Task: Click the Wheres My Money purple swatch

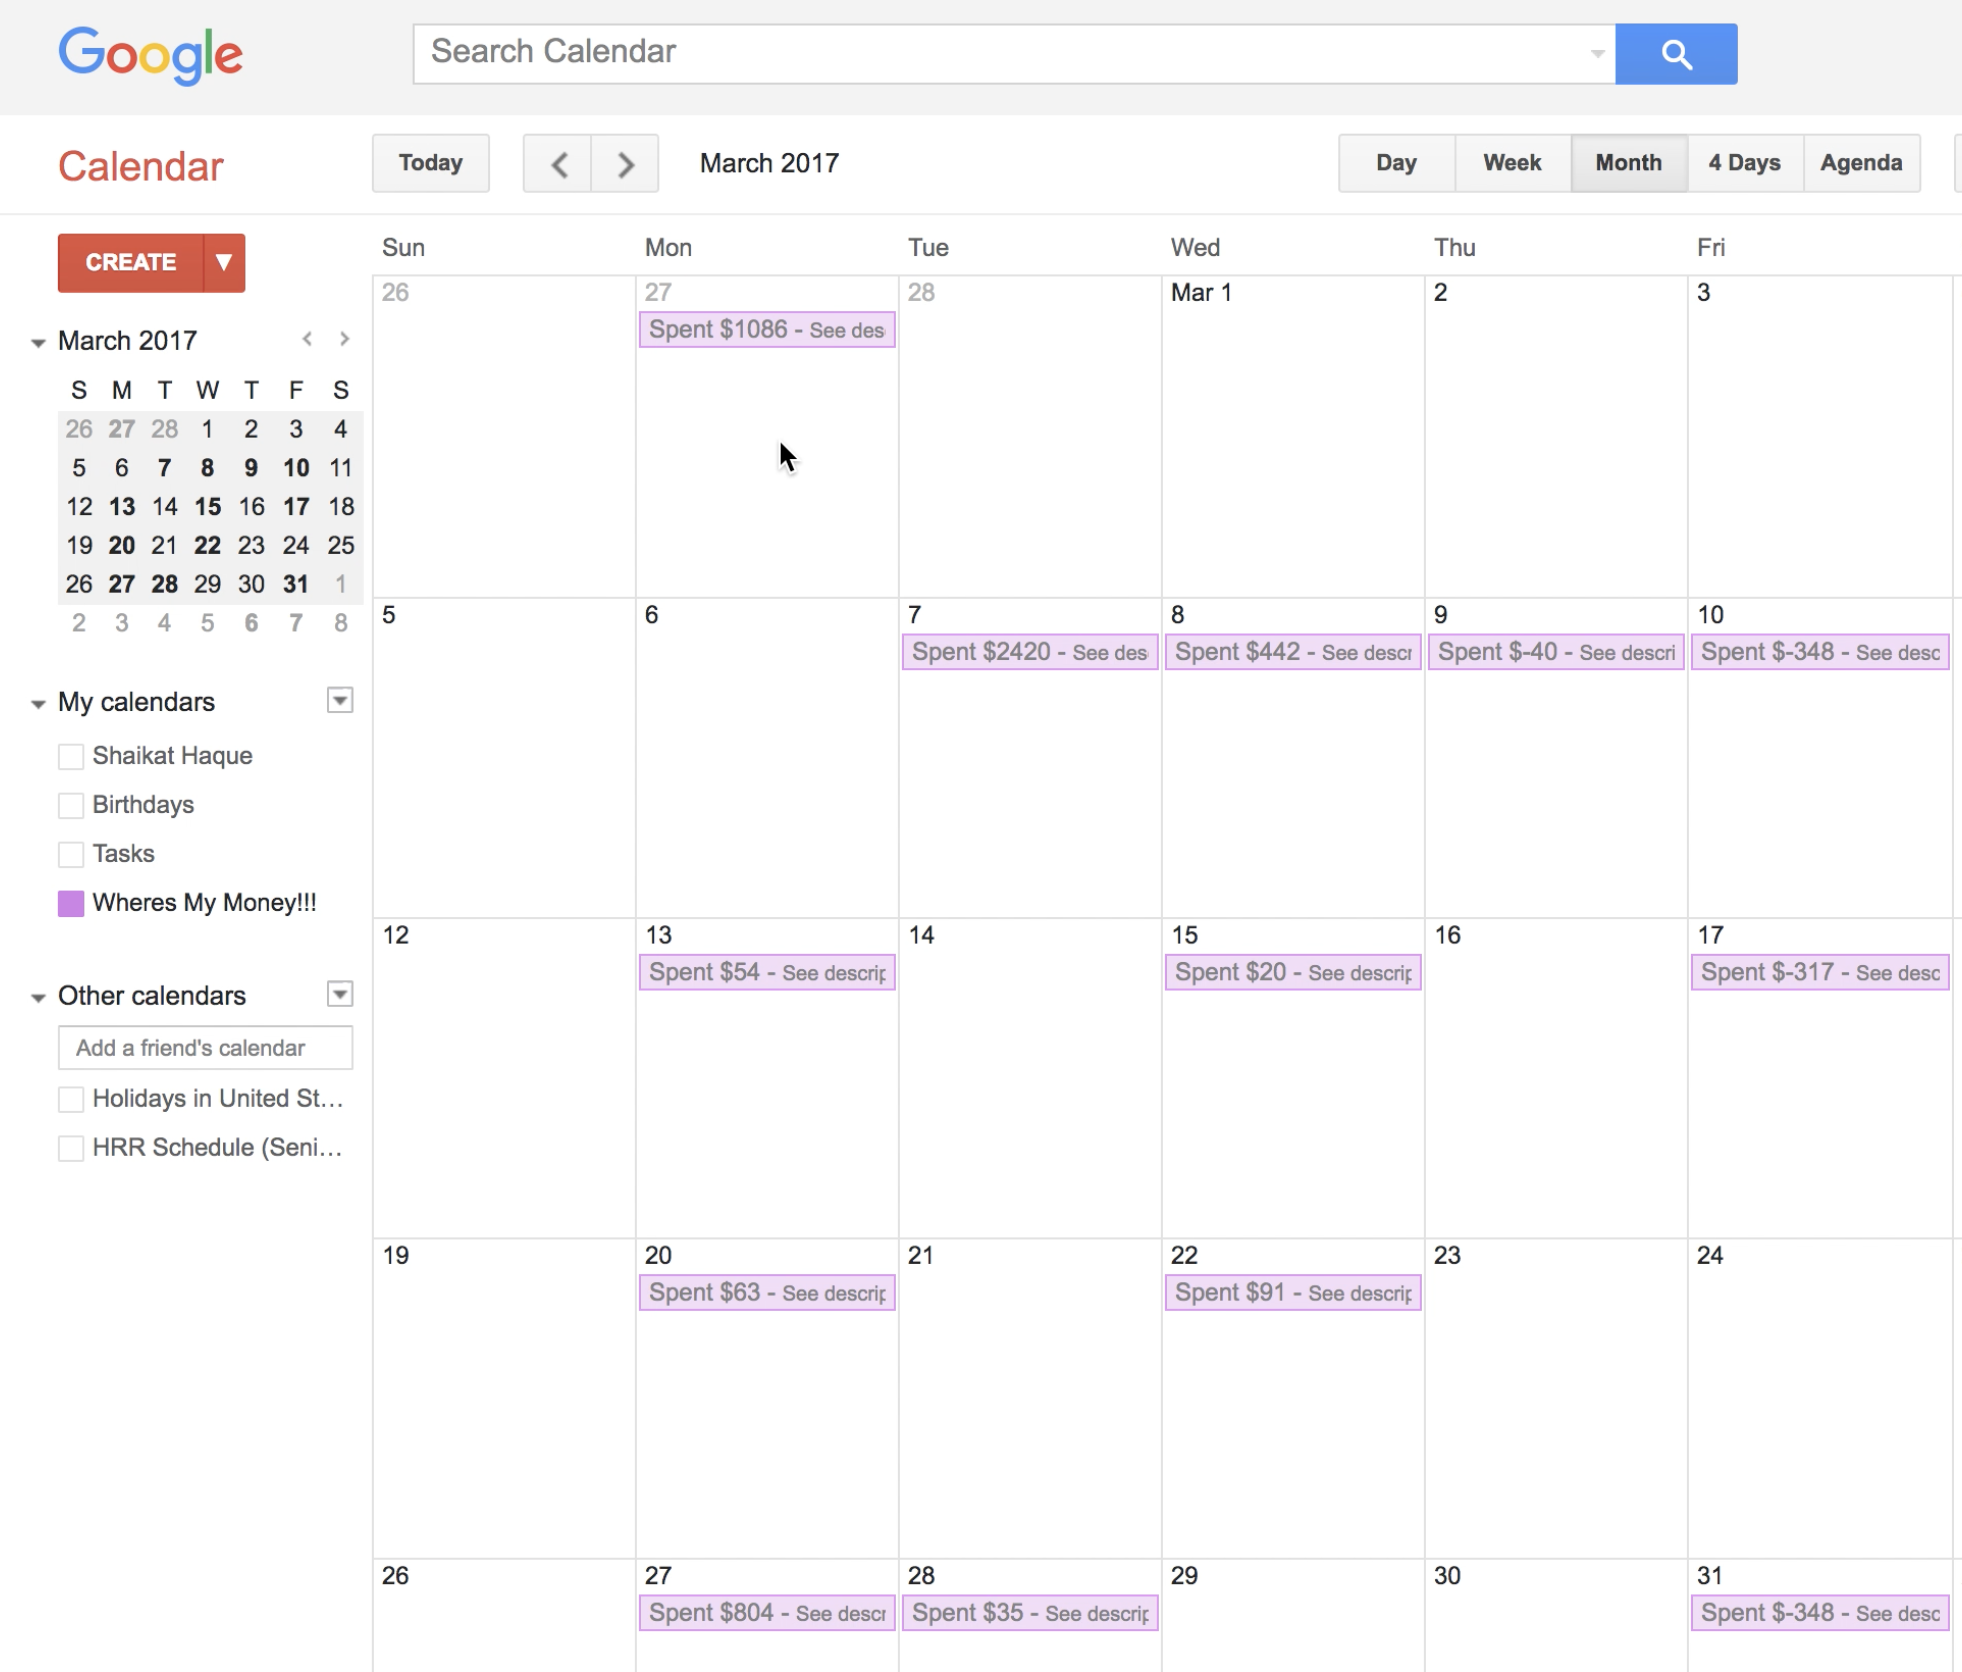Action: tap(71, 903)
